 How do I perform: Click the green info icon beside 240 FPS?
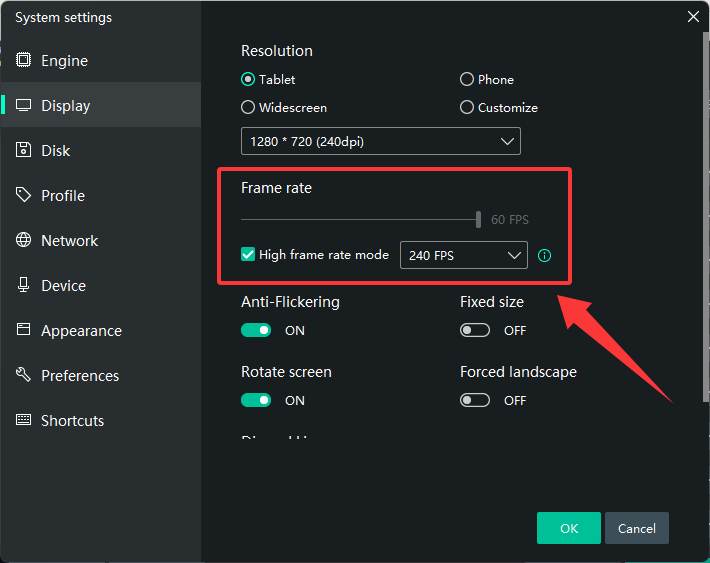click(x=544, y=256)
